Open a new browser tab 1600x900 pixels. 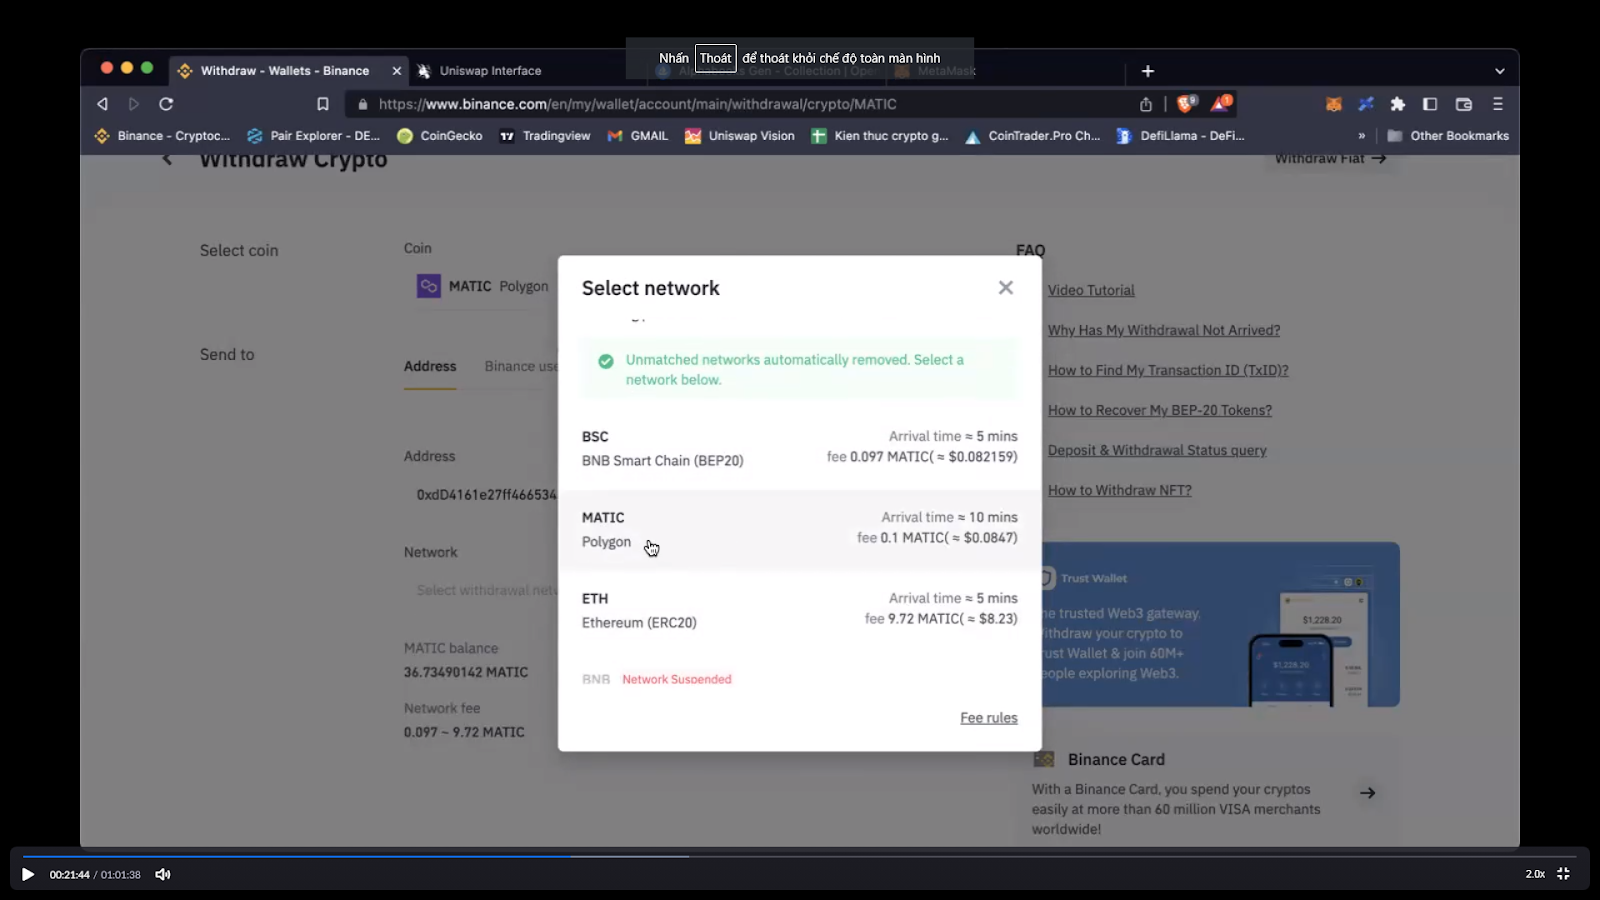[1148, 71]
